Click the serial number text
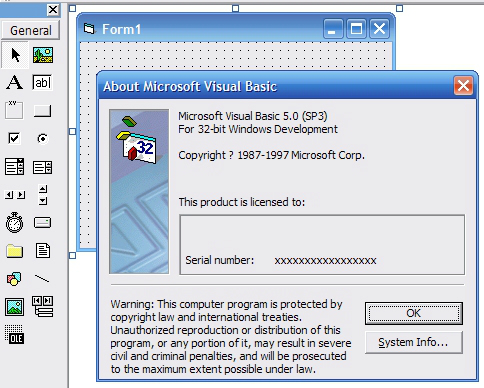The image size is (484, 388). click(325, 260)
